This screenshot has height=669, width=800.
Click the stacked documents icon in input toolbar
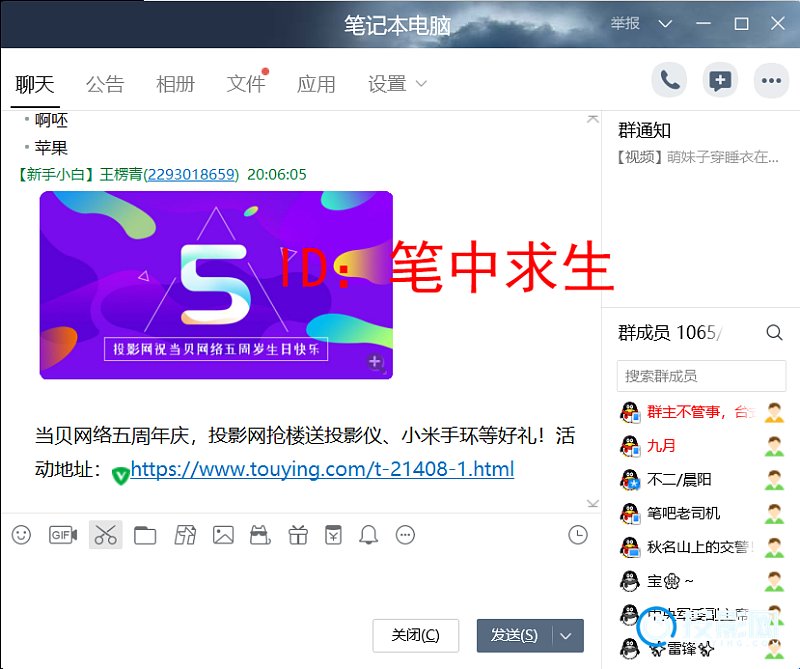(x=185, y=535)
